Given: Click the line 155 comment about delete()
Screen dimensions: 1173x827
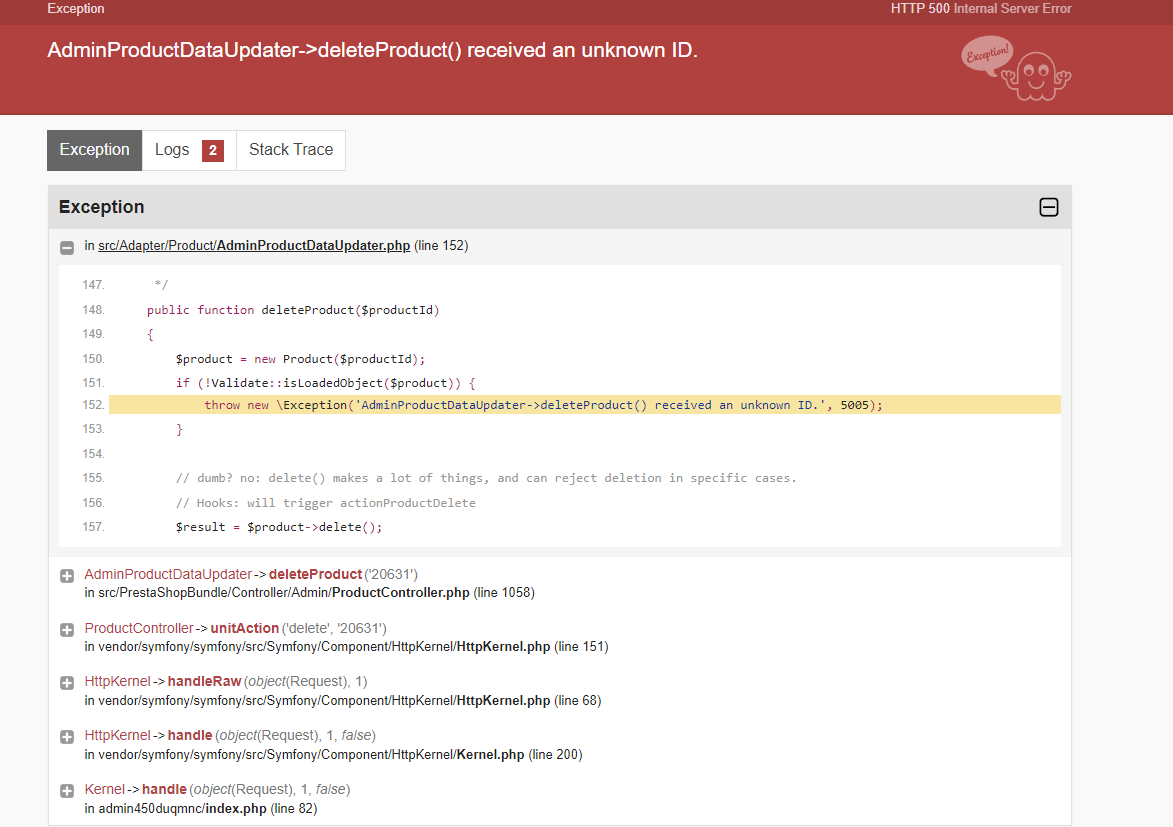Looking at the screenshot, I should tap(486, 477).
